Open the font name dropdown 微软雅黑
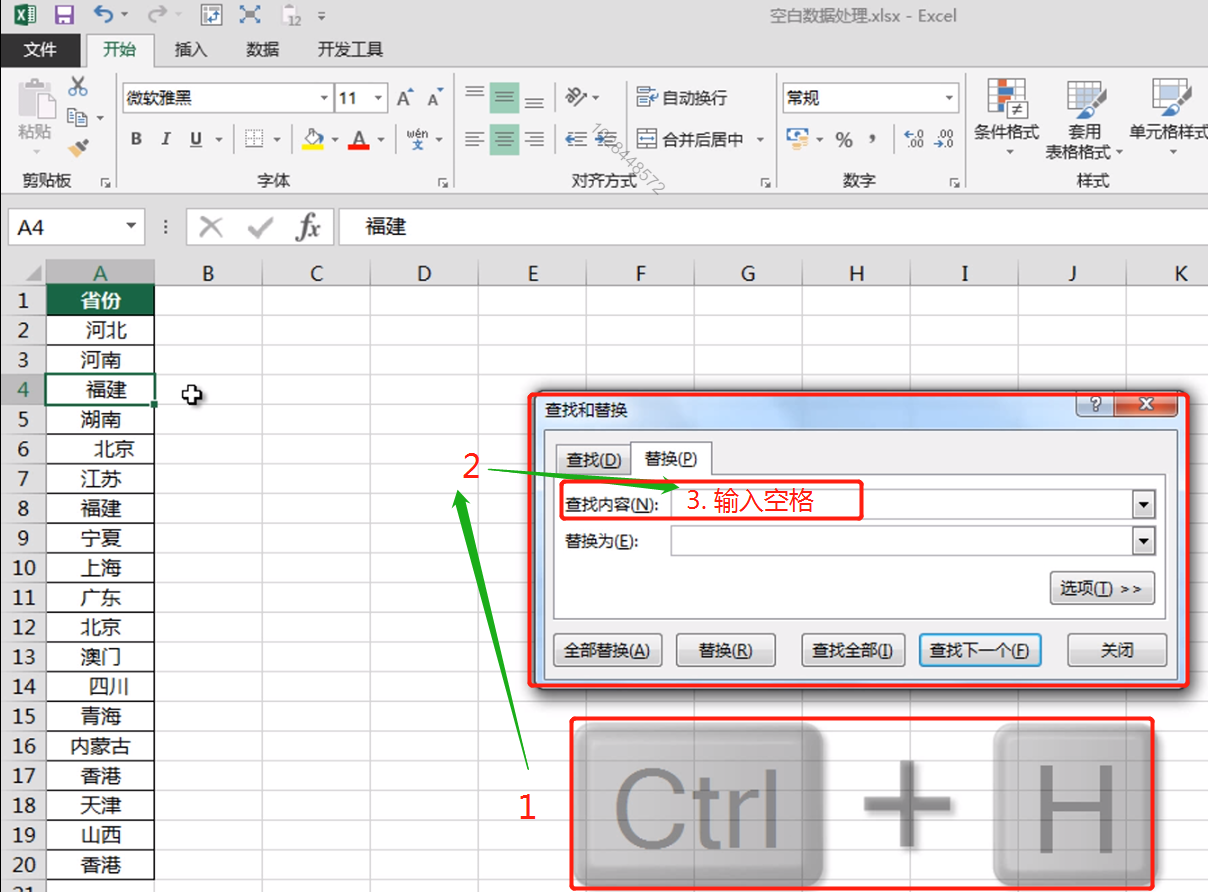1208x892 pixels. (x=324, y=98)
